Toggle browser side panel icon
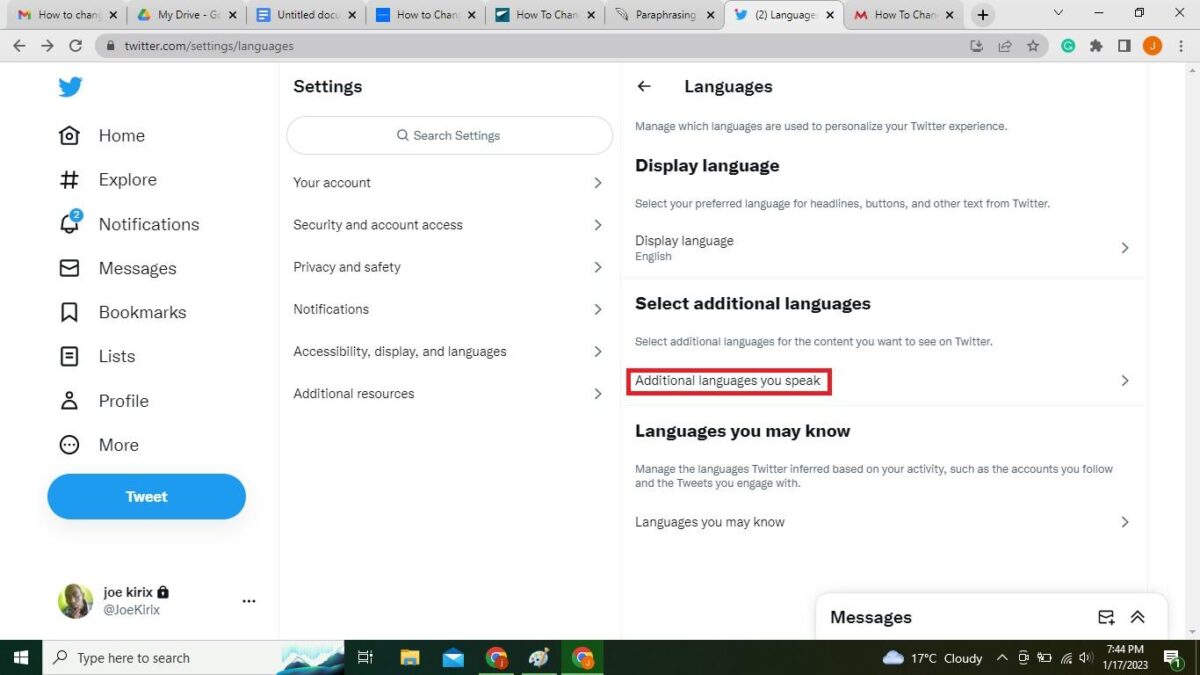Viewport: 1200px width, 675px height. point(1124,46)
